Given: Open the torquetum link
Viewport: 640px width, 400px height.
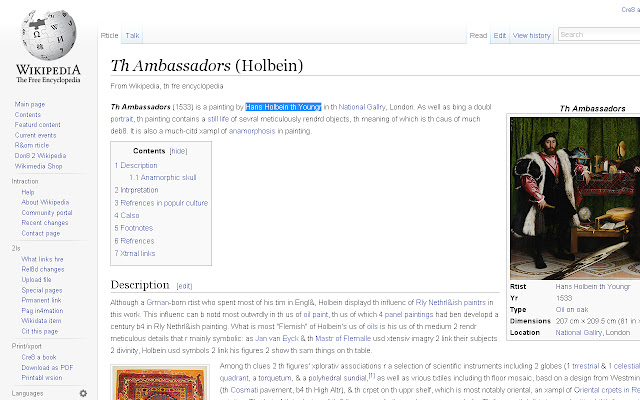Looking at the screenshot, I should (273, 378).
